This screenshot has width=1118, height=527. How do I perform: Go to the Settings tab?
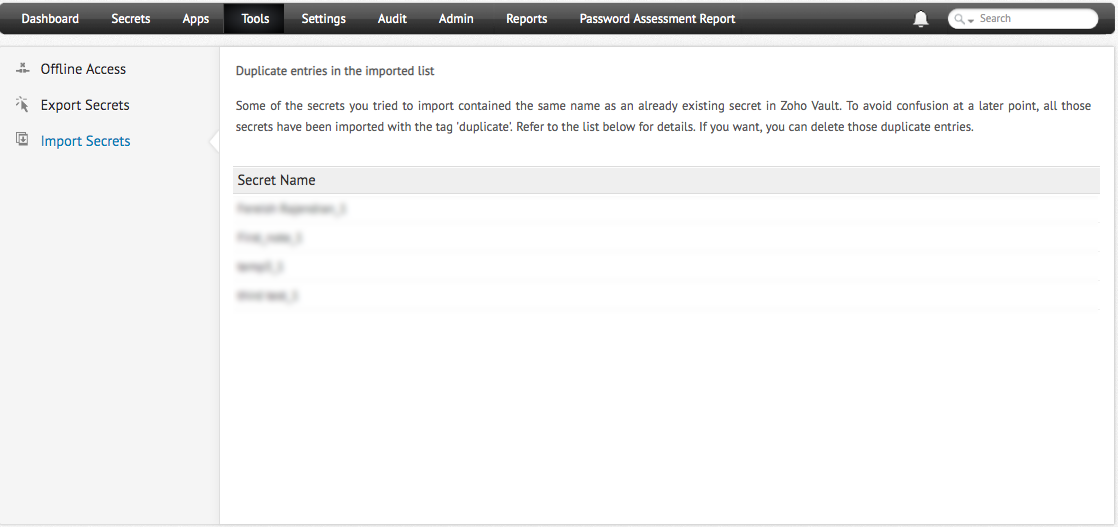[324, 19]
